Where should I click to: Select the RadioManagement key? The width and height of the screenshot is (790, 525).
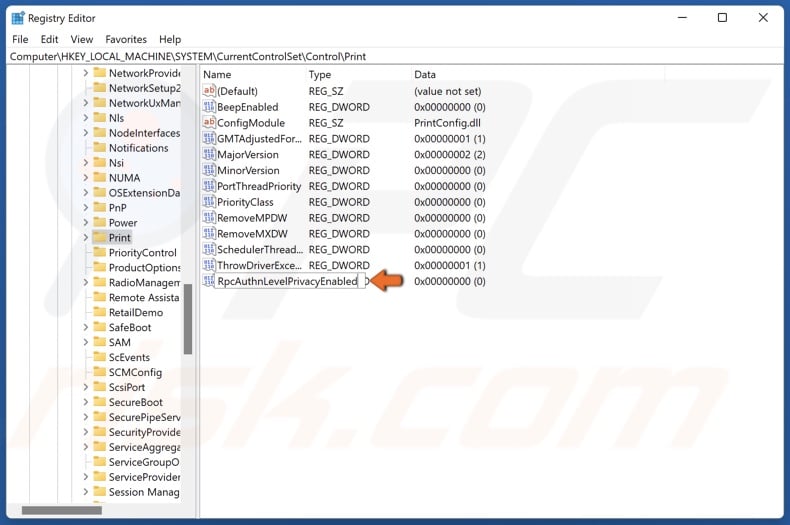pyautogui.click(x=144, y=283)
